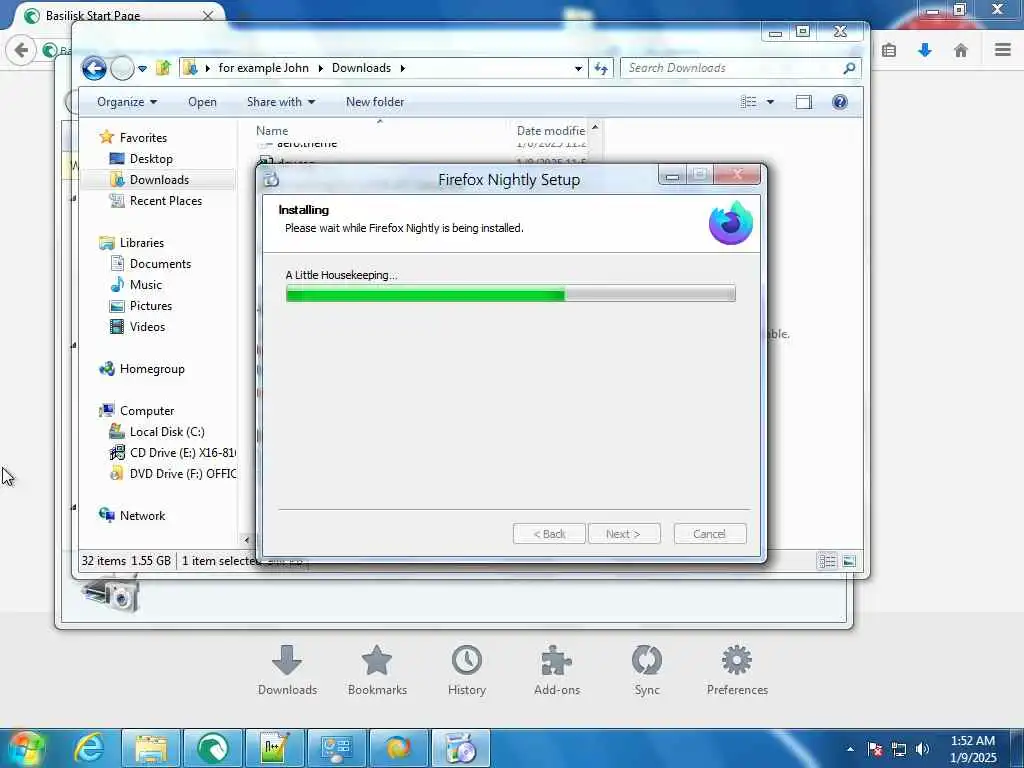The image size is (1024, 768).
Task: Open the Videos library
Action: coord(147,327)
